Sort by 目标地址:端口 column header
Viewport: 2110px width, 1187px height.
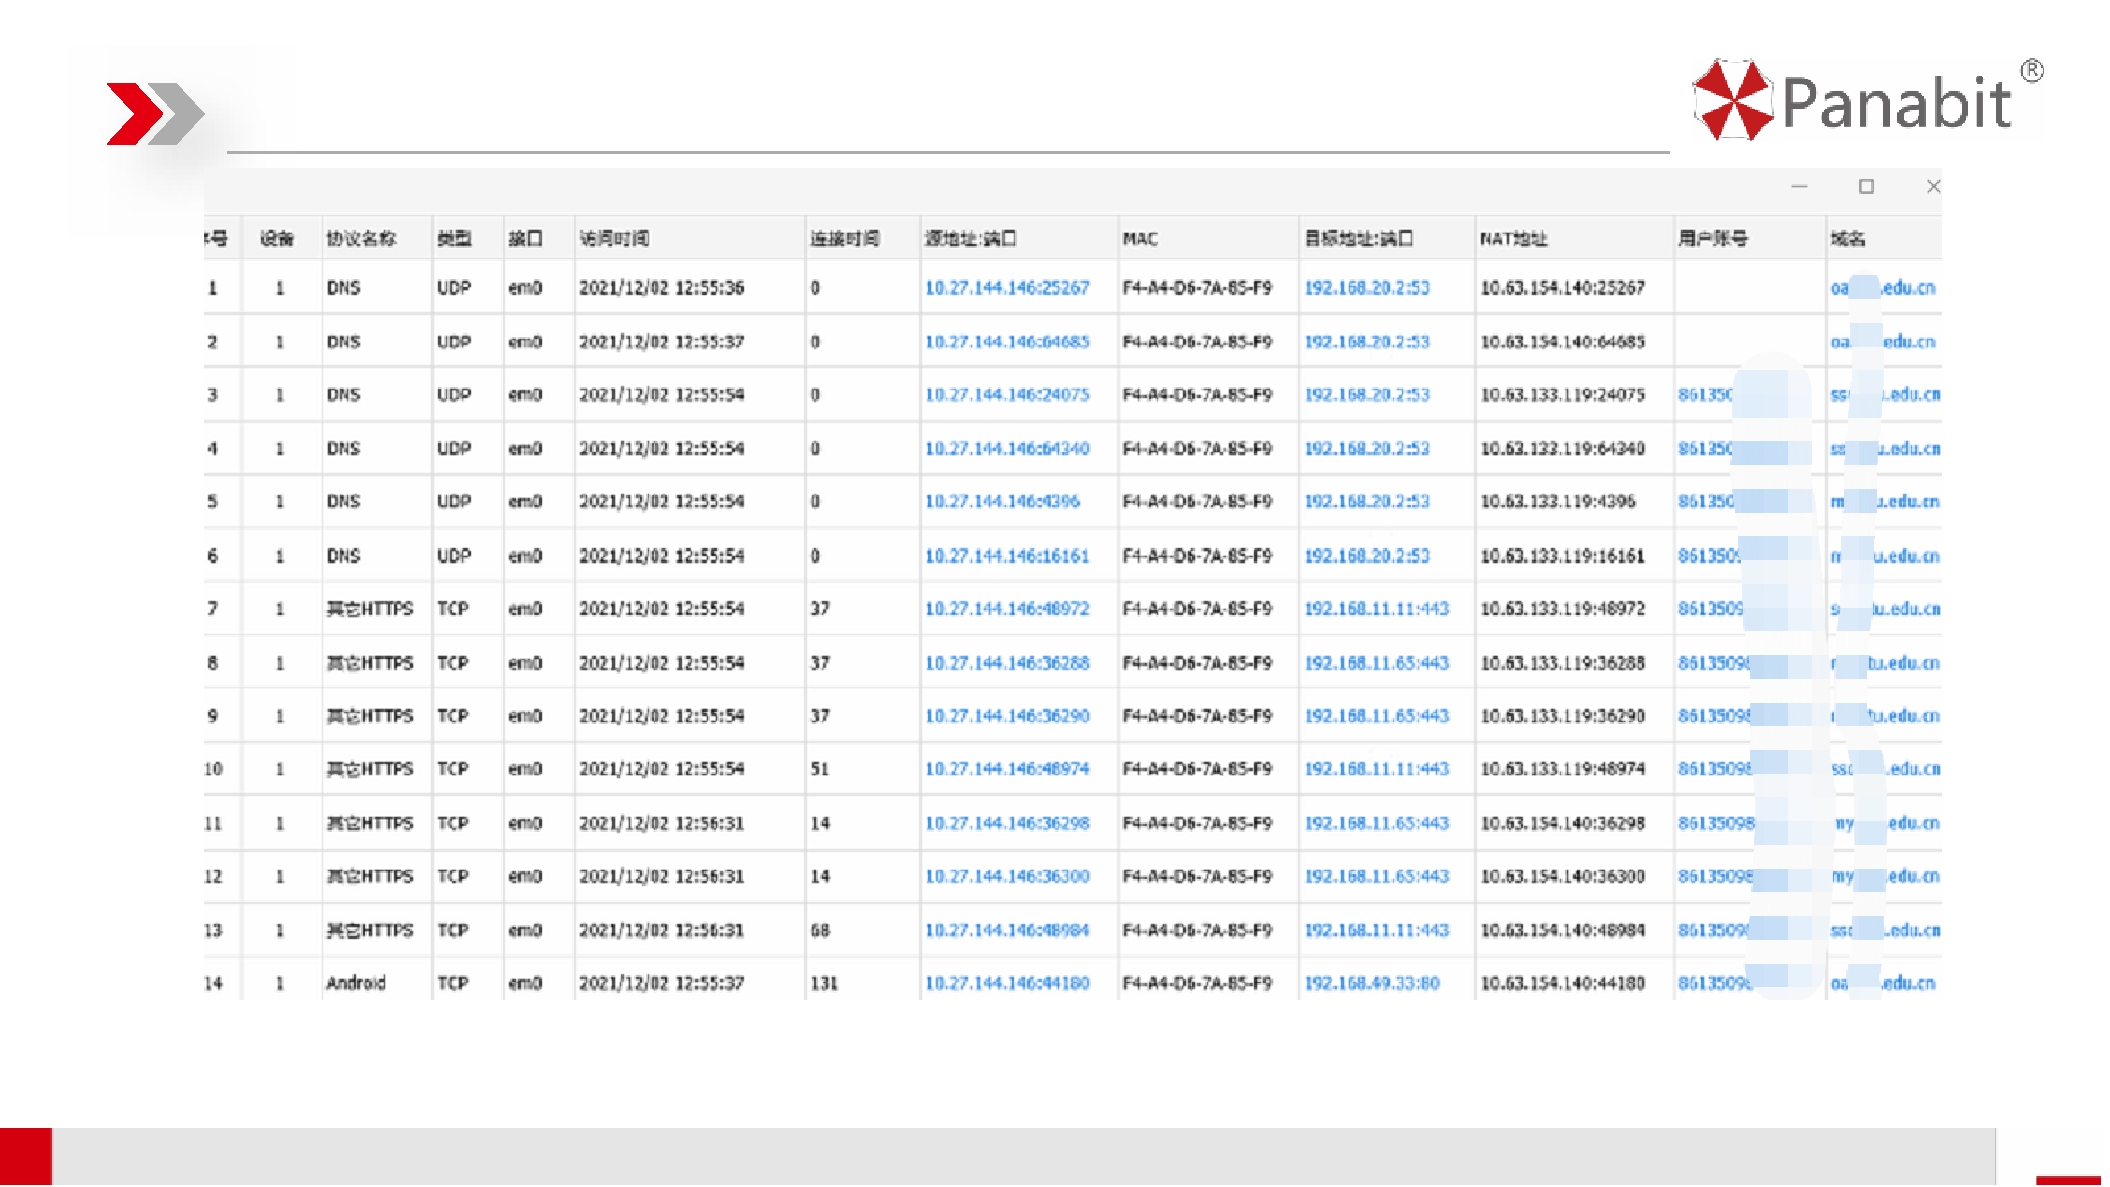click(x=1359, y=239)
